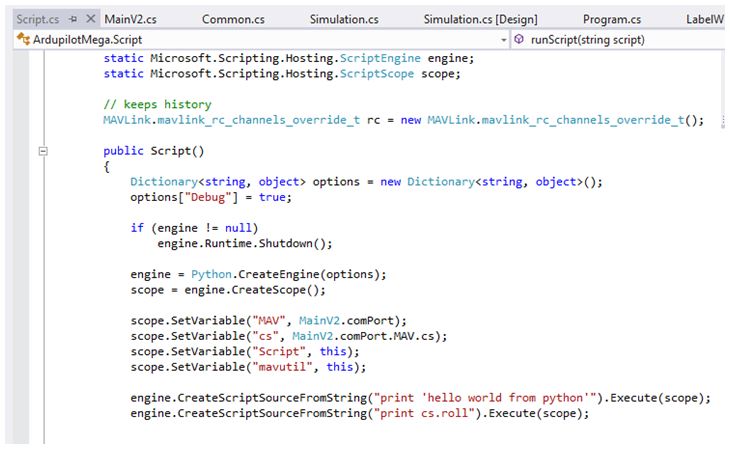Select the partially visible LabelW tab

click(x=704, y=19)
